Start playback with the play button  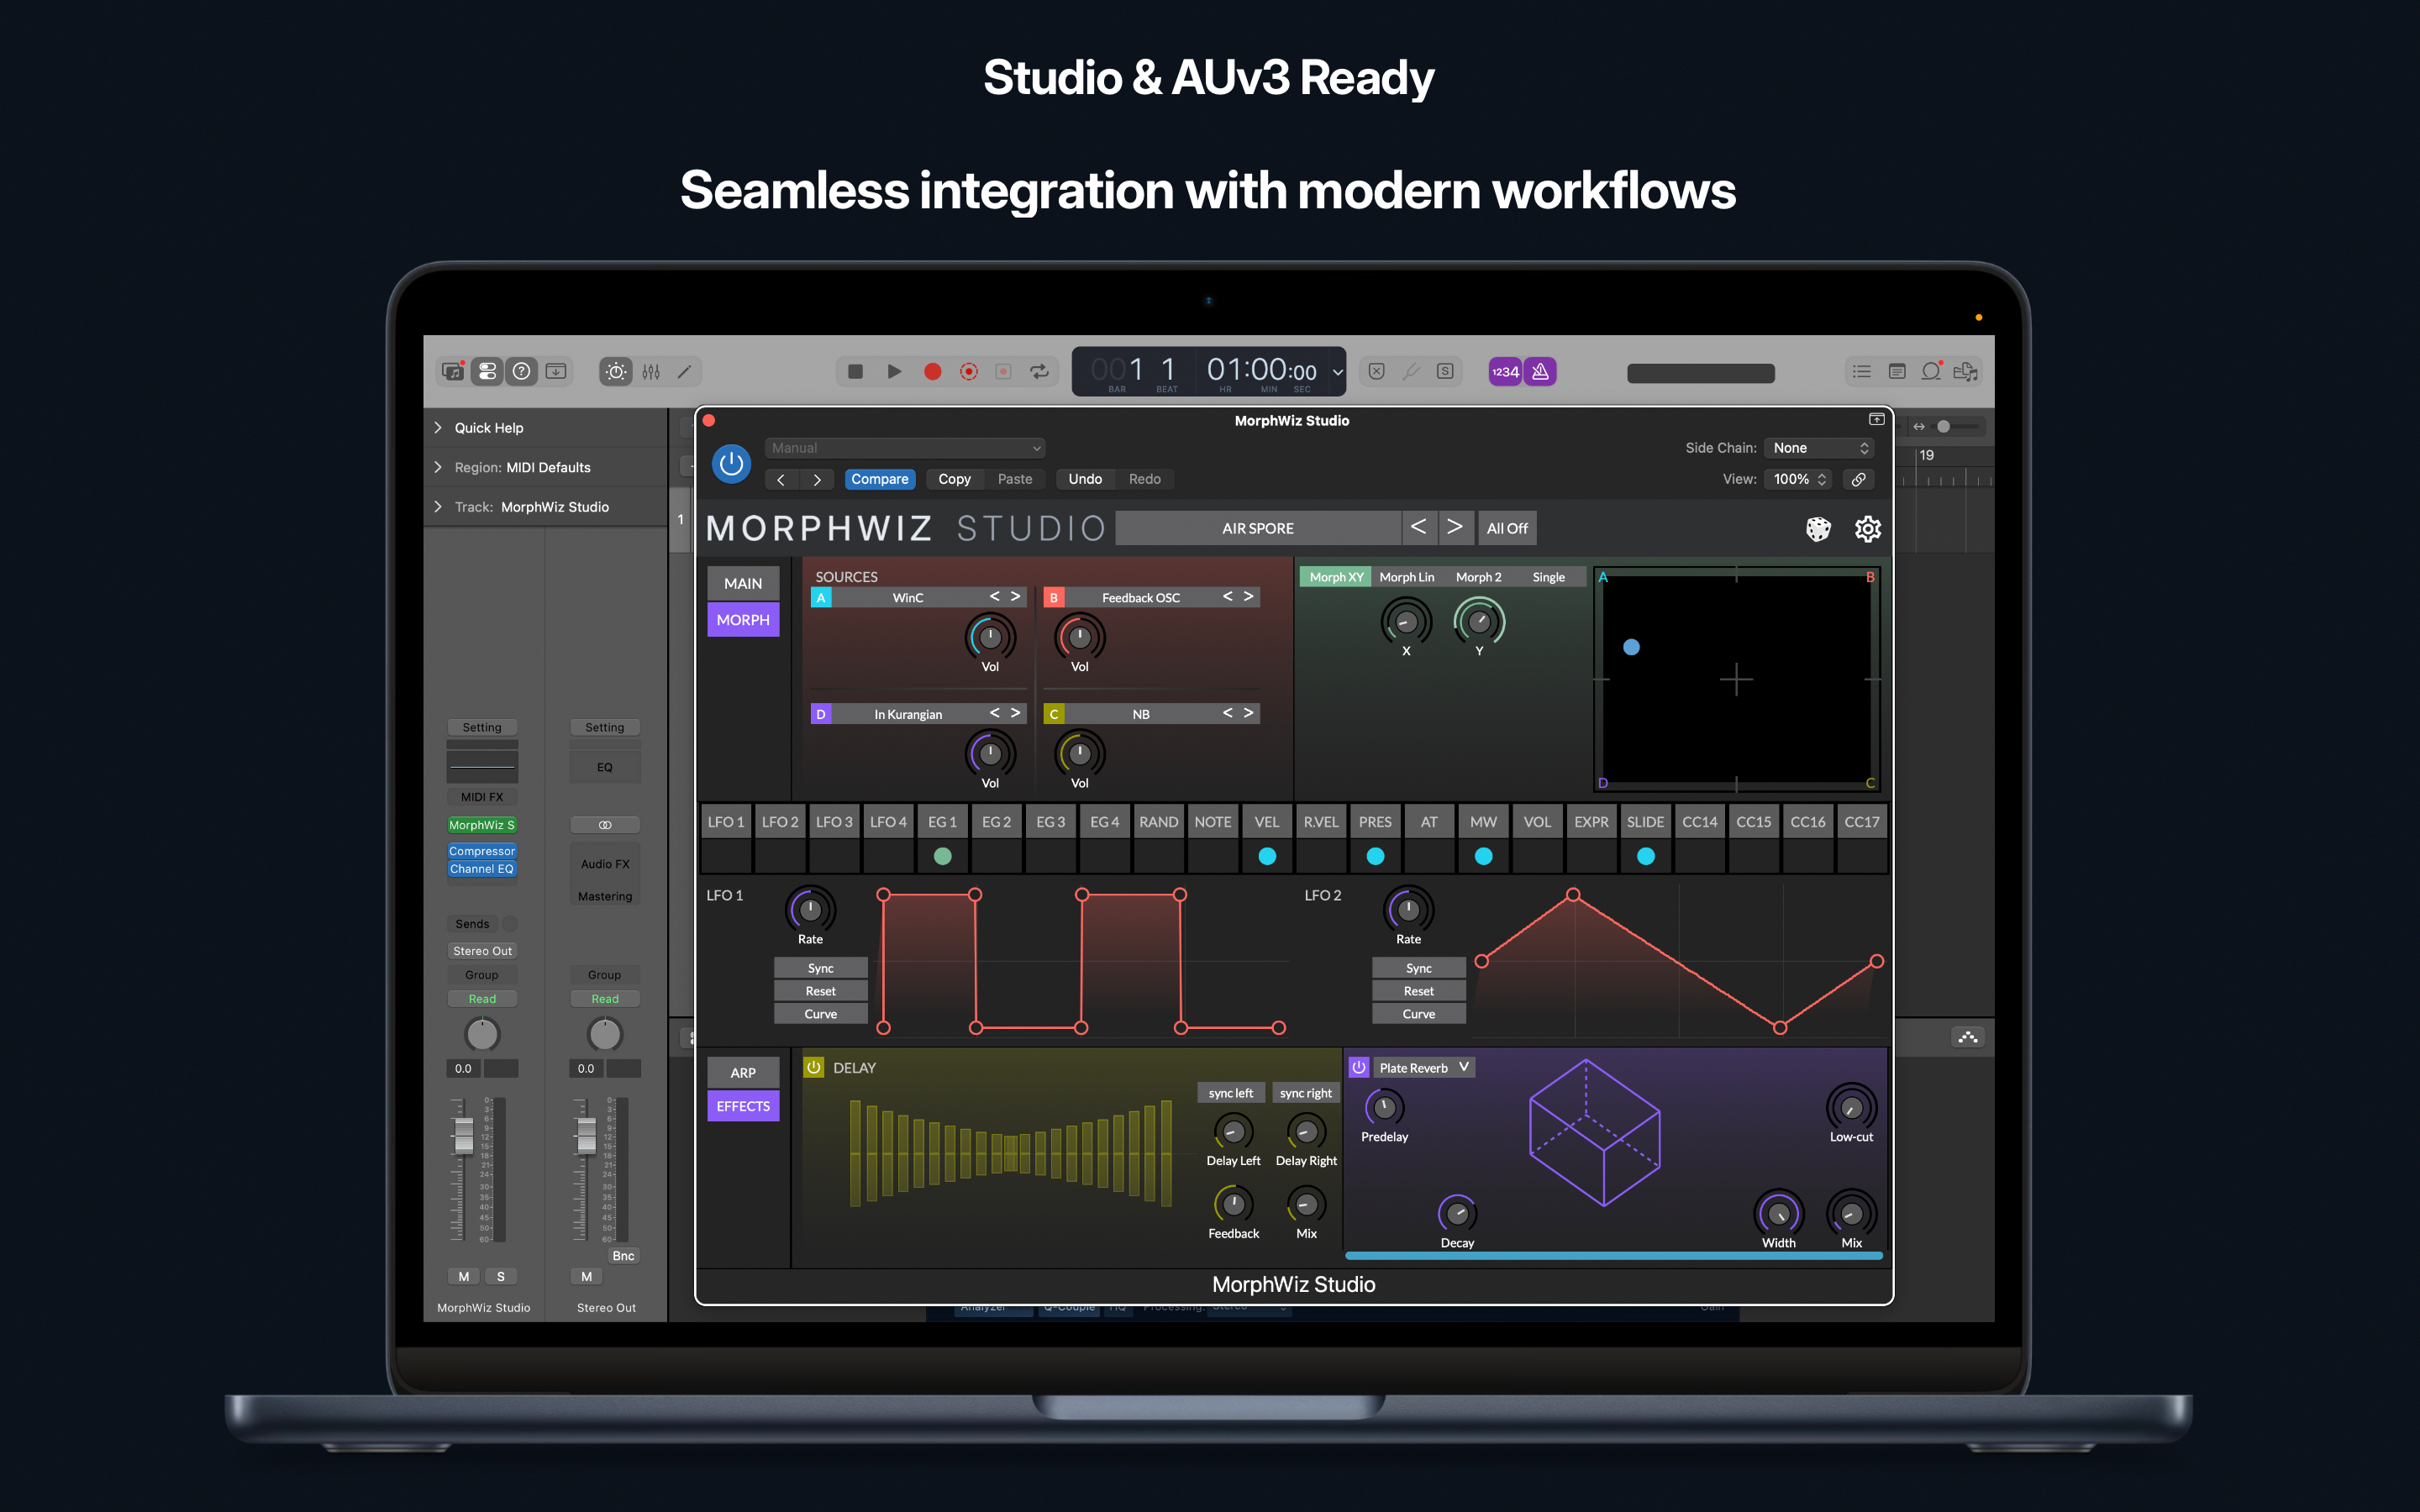click(894, 371)
